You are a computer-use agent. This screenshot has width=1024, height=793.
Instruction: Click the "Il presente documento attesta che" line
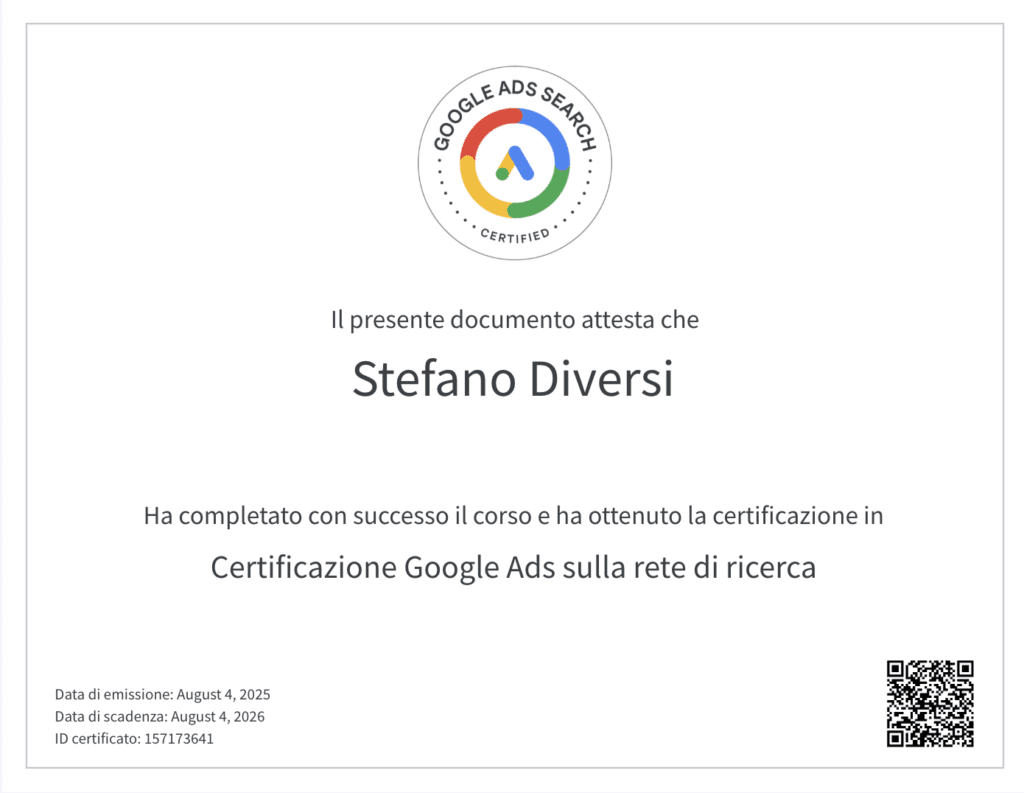pyautogui.click(x=514, y=321)
